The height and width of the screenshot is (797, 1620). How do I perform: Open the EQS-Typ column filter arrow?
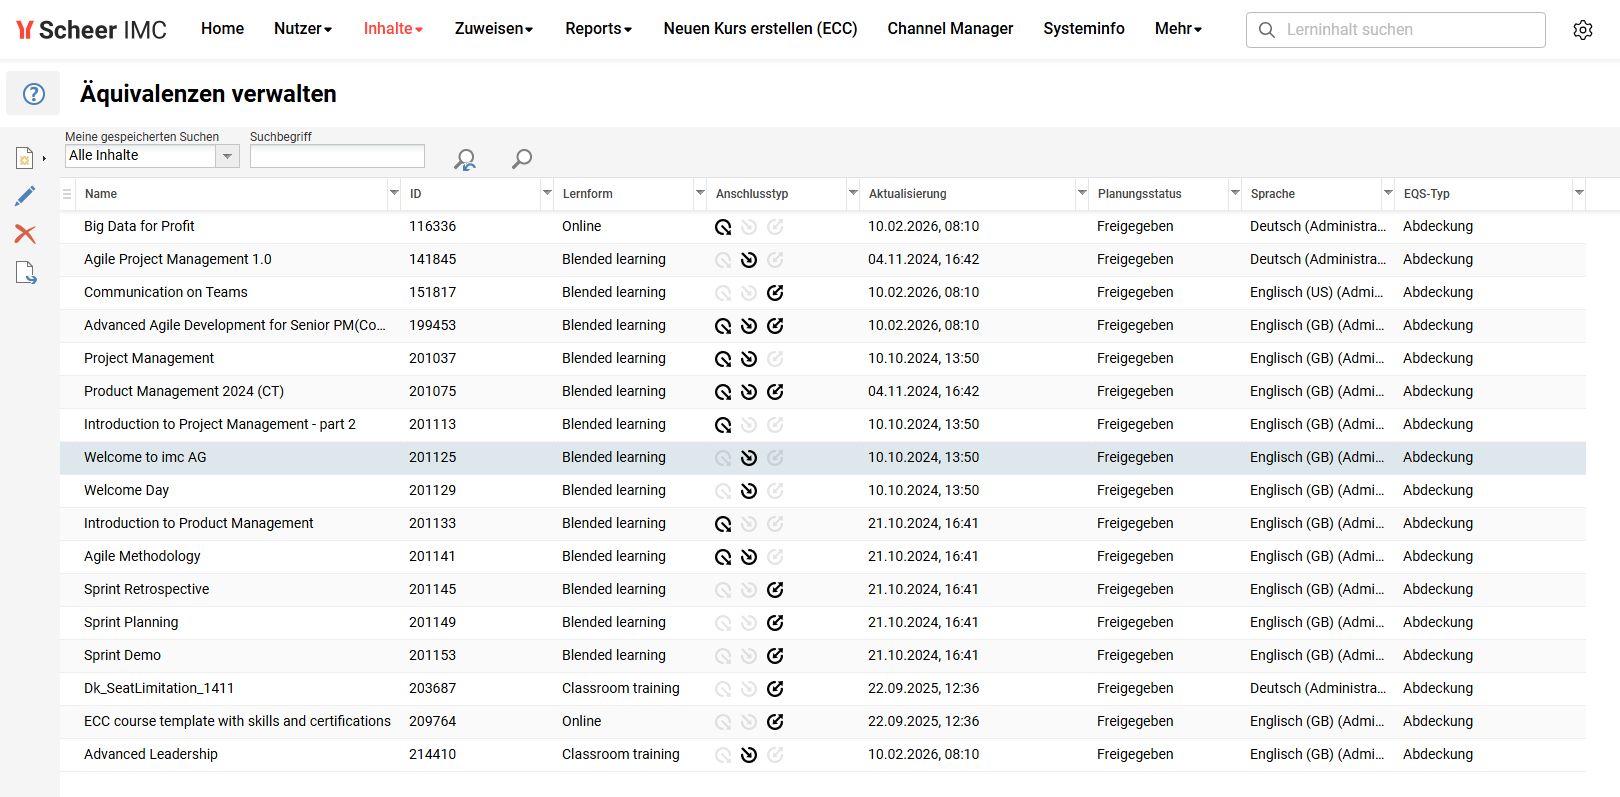(x=1579, y=193)
